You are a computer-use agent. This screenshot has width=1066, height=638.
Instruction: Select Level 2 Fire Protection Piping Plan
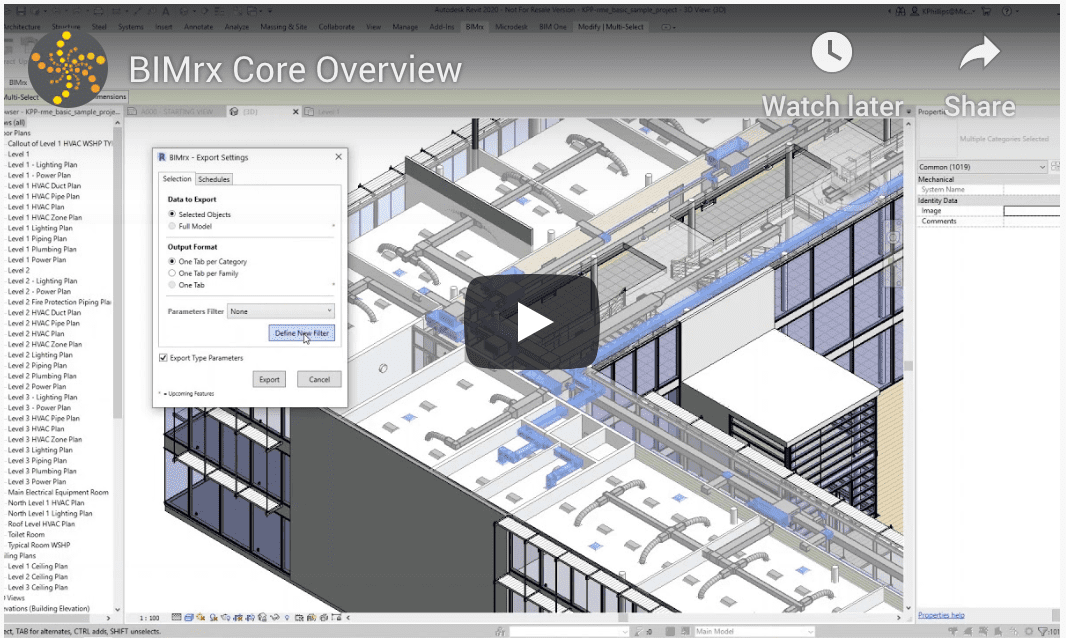(x=59, y=302)
